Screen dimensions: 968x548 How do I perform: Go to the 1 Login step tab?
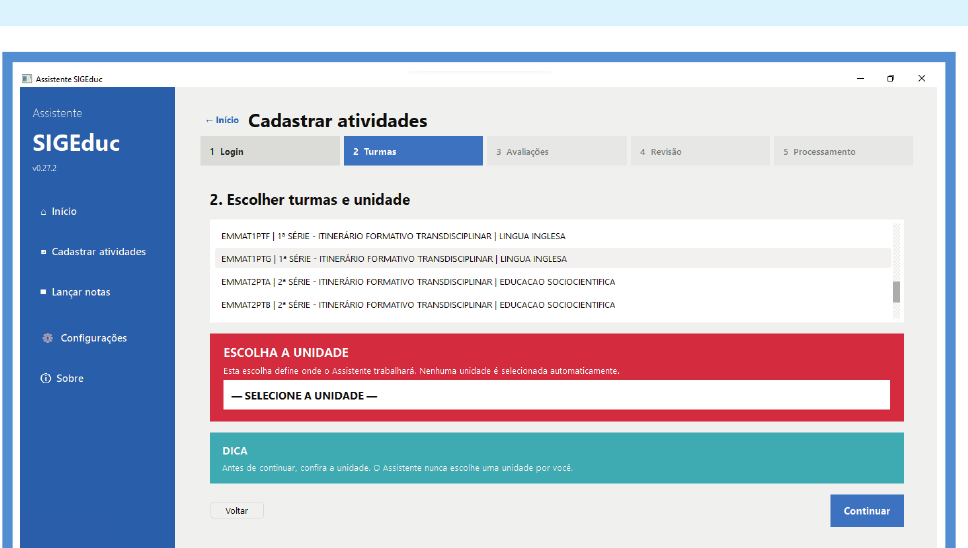pyautogui.click(x=270, y=151)
